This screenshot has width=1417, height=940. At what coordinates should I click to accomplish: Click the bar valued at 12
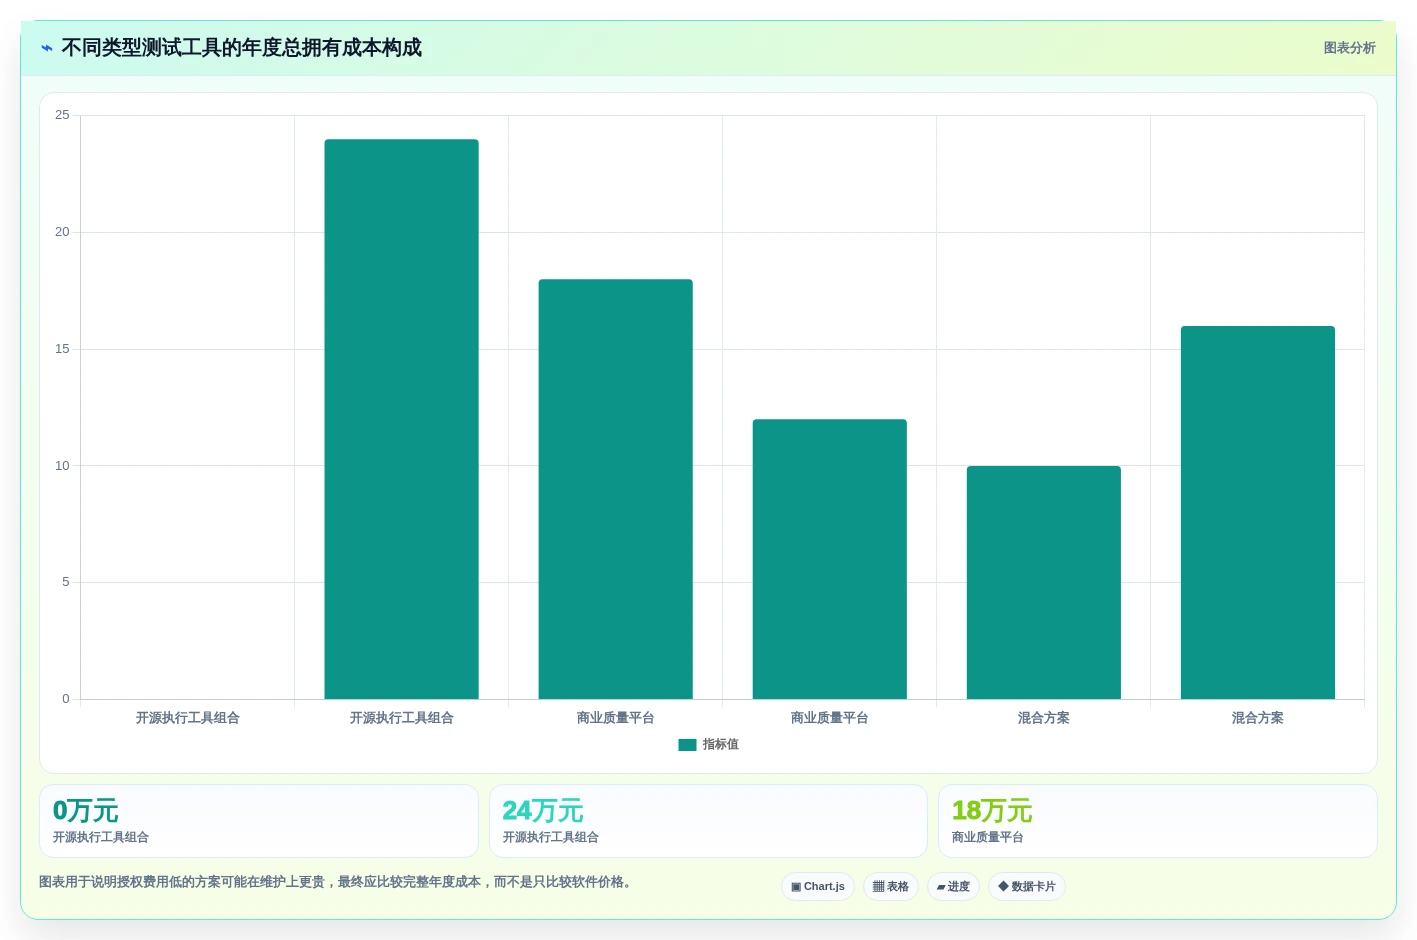coord(830,559)
